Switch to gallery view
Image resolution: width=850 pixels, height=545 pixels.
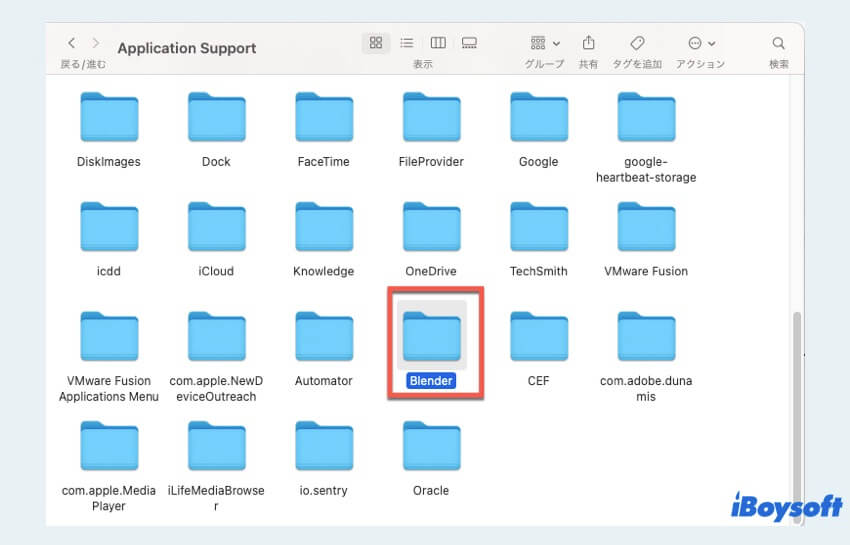click(469, 43)
